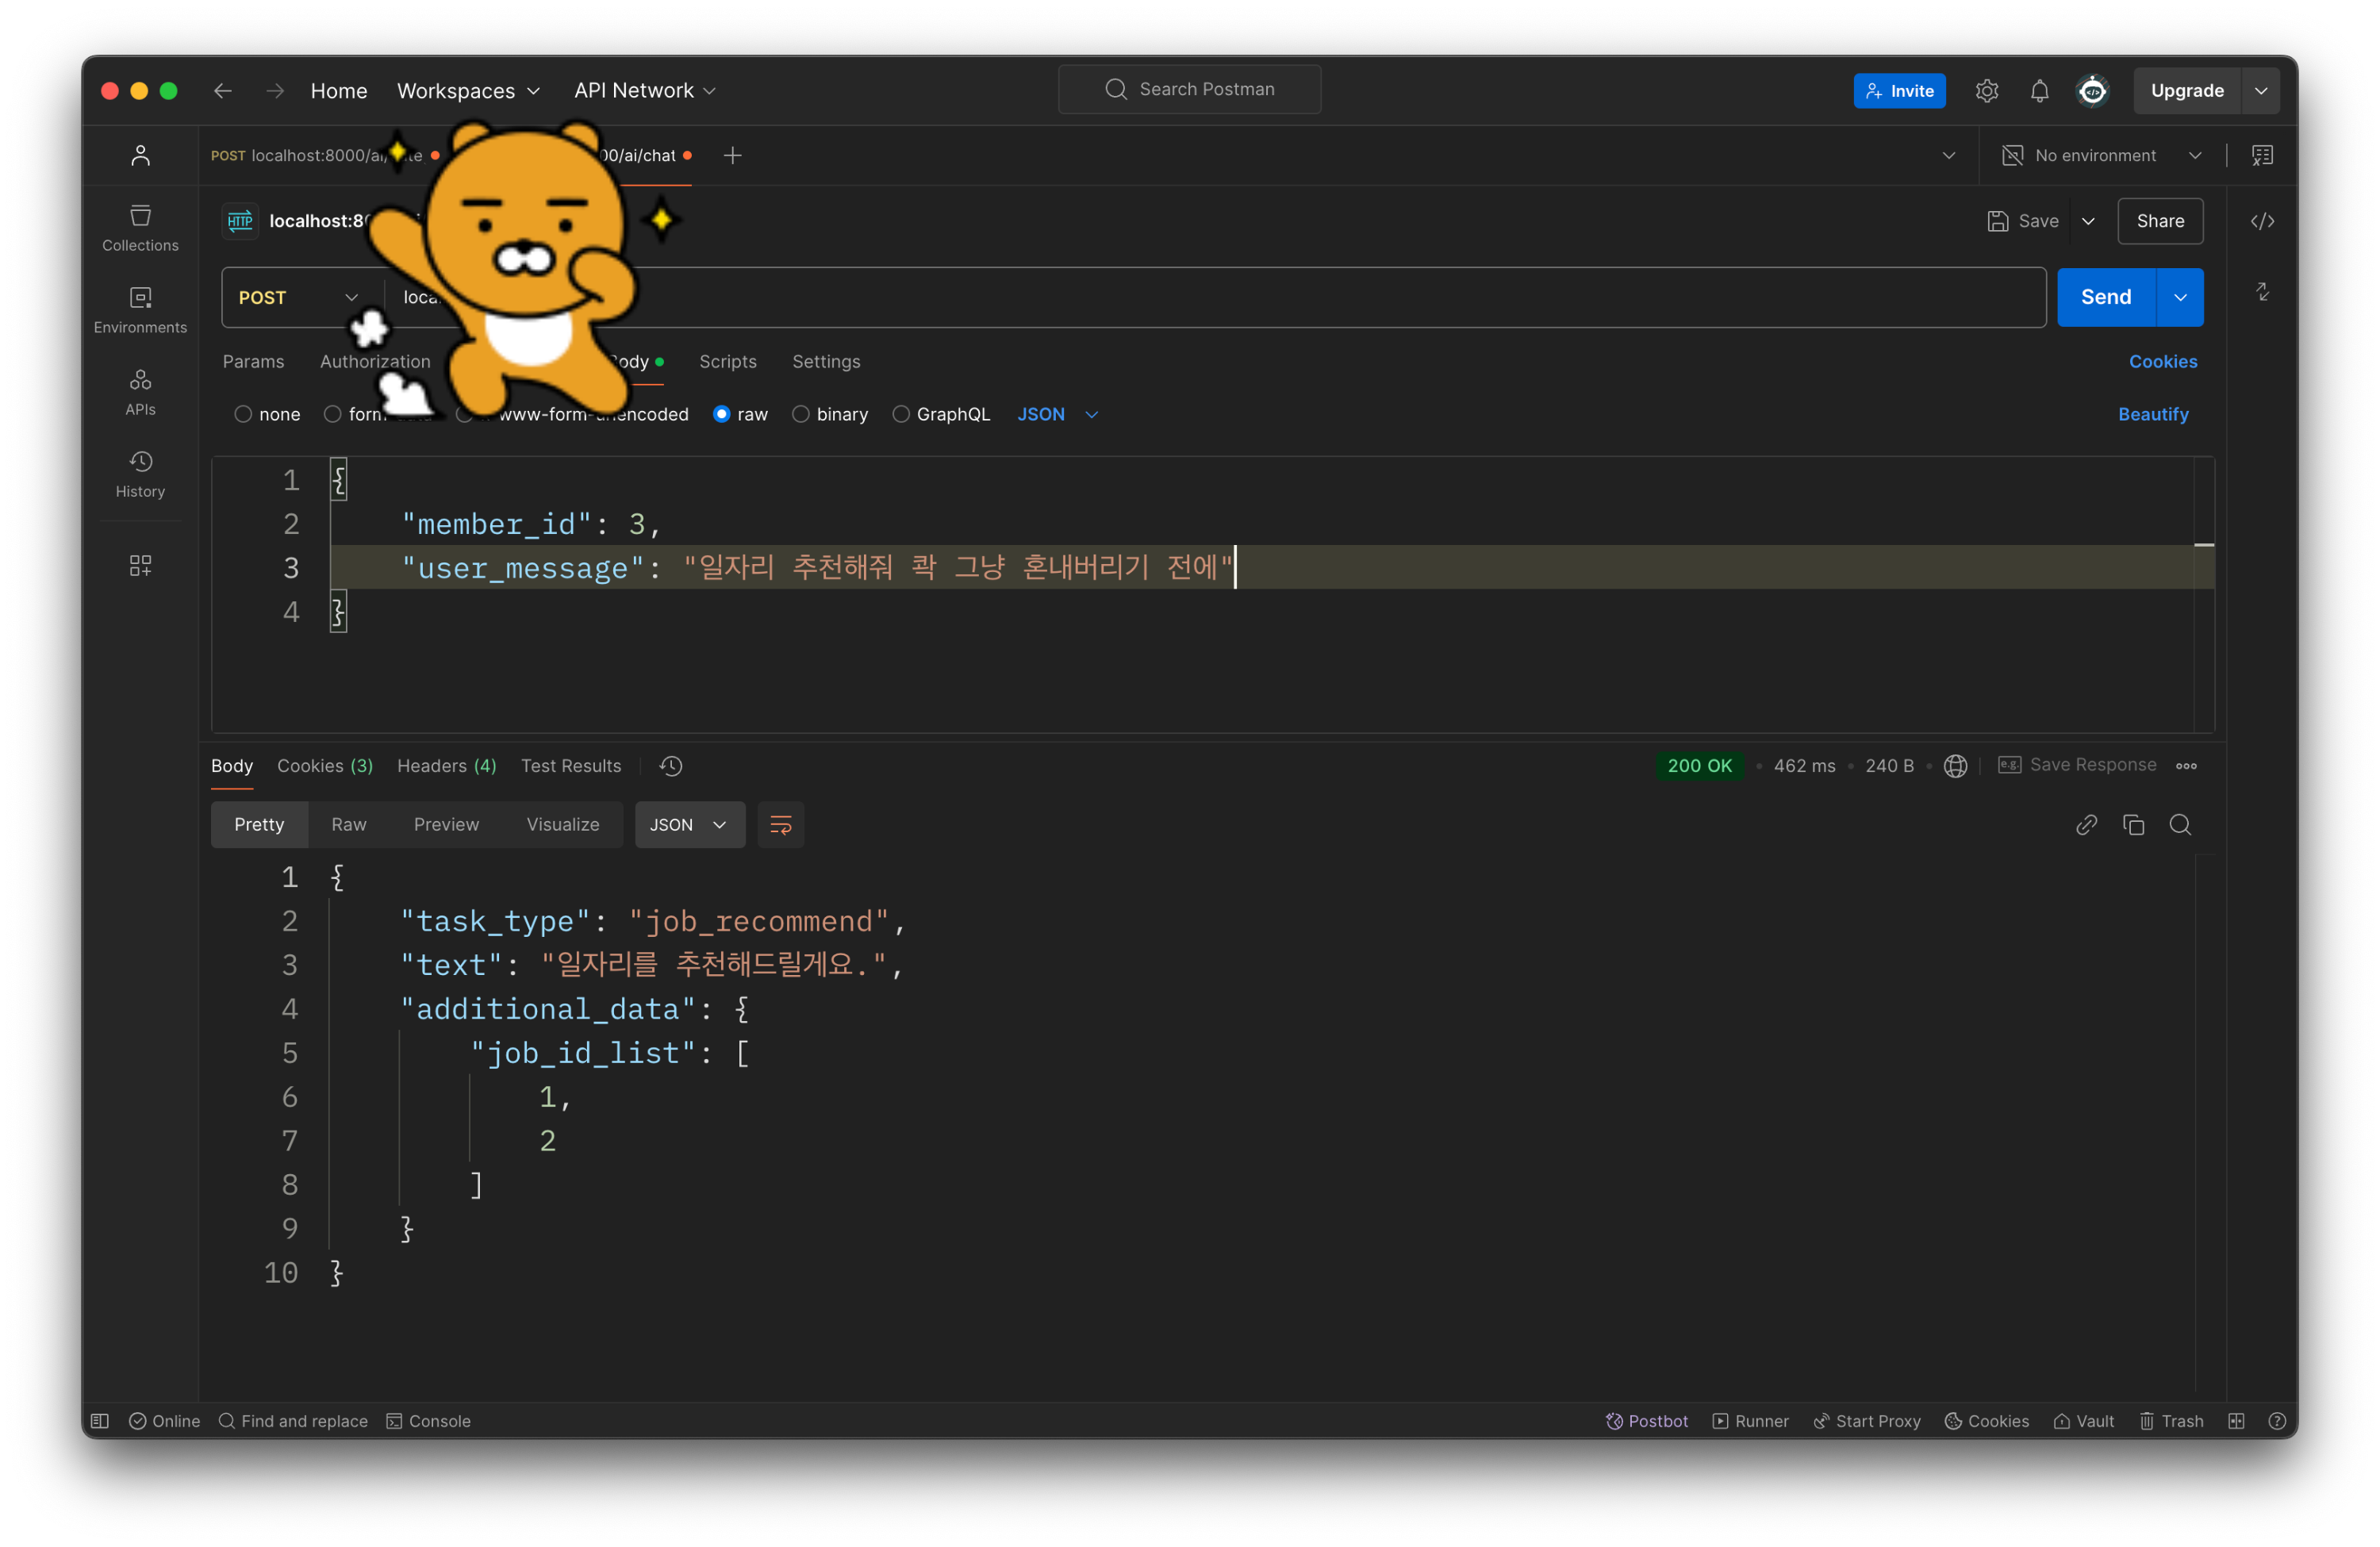This screenshot has width=2380, height=1547.
Task: Open the environment quick look icon
Action: point(2263,155)
